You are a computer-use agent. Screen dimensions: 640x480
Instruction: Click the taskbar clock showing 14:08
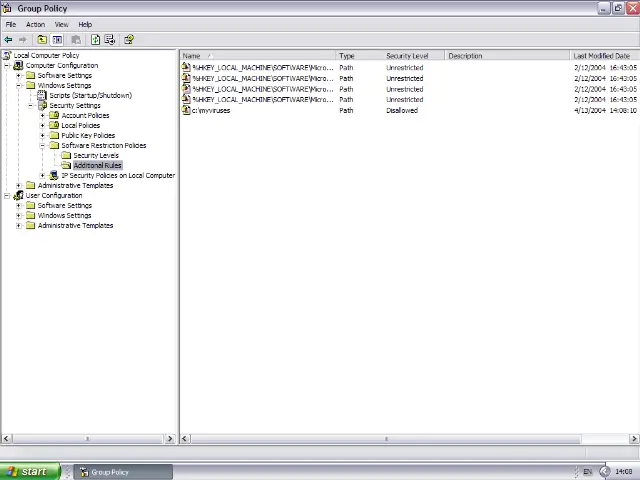click(623, 472)
